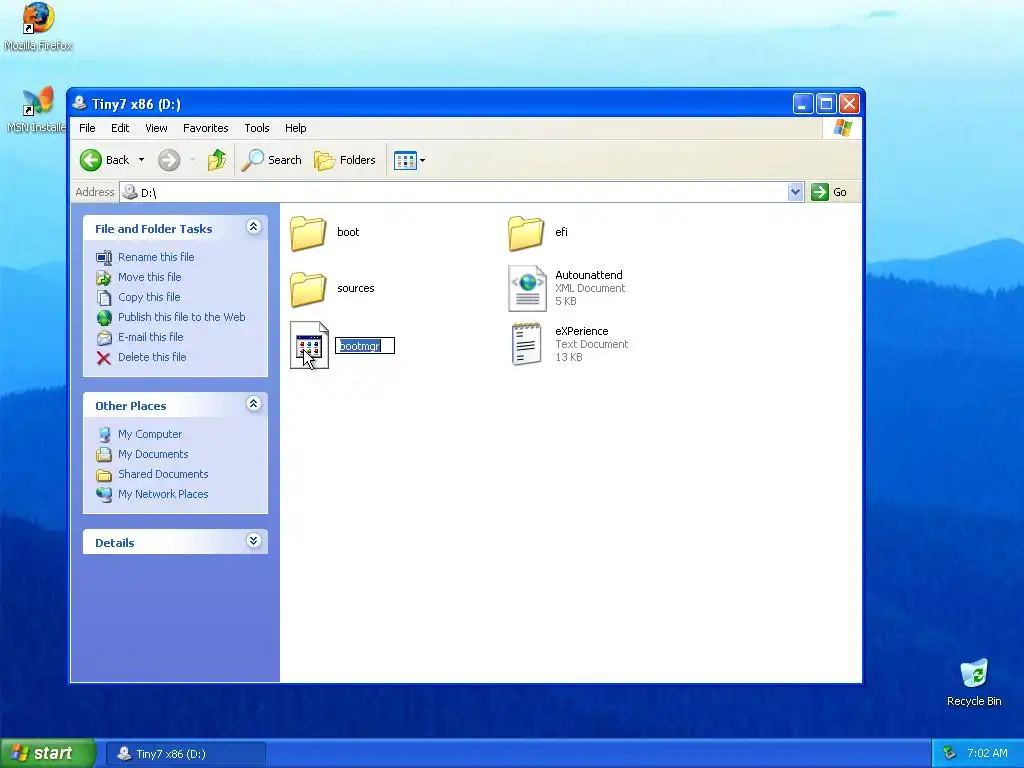
Task: Click the Autounattend file name text
Action: 588,275
